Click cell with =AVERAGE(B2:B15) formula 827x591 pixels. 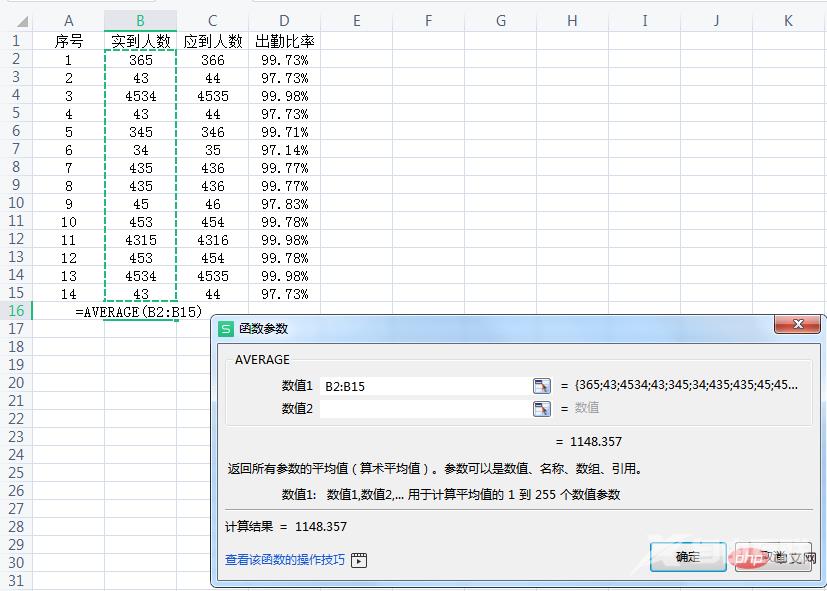[139, 311]
